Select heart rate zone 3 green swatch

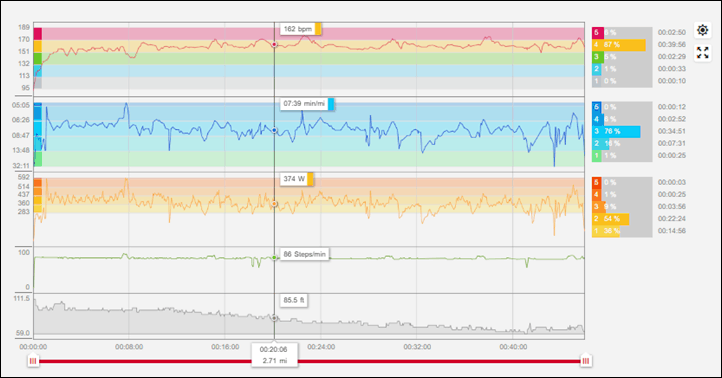[597, 57]
